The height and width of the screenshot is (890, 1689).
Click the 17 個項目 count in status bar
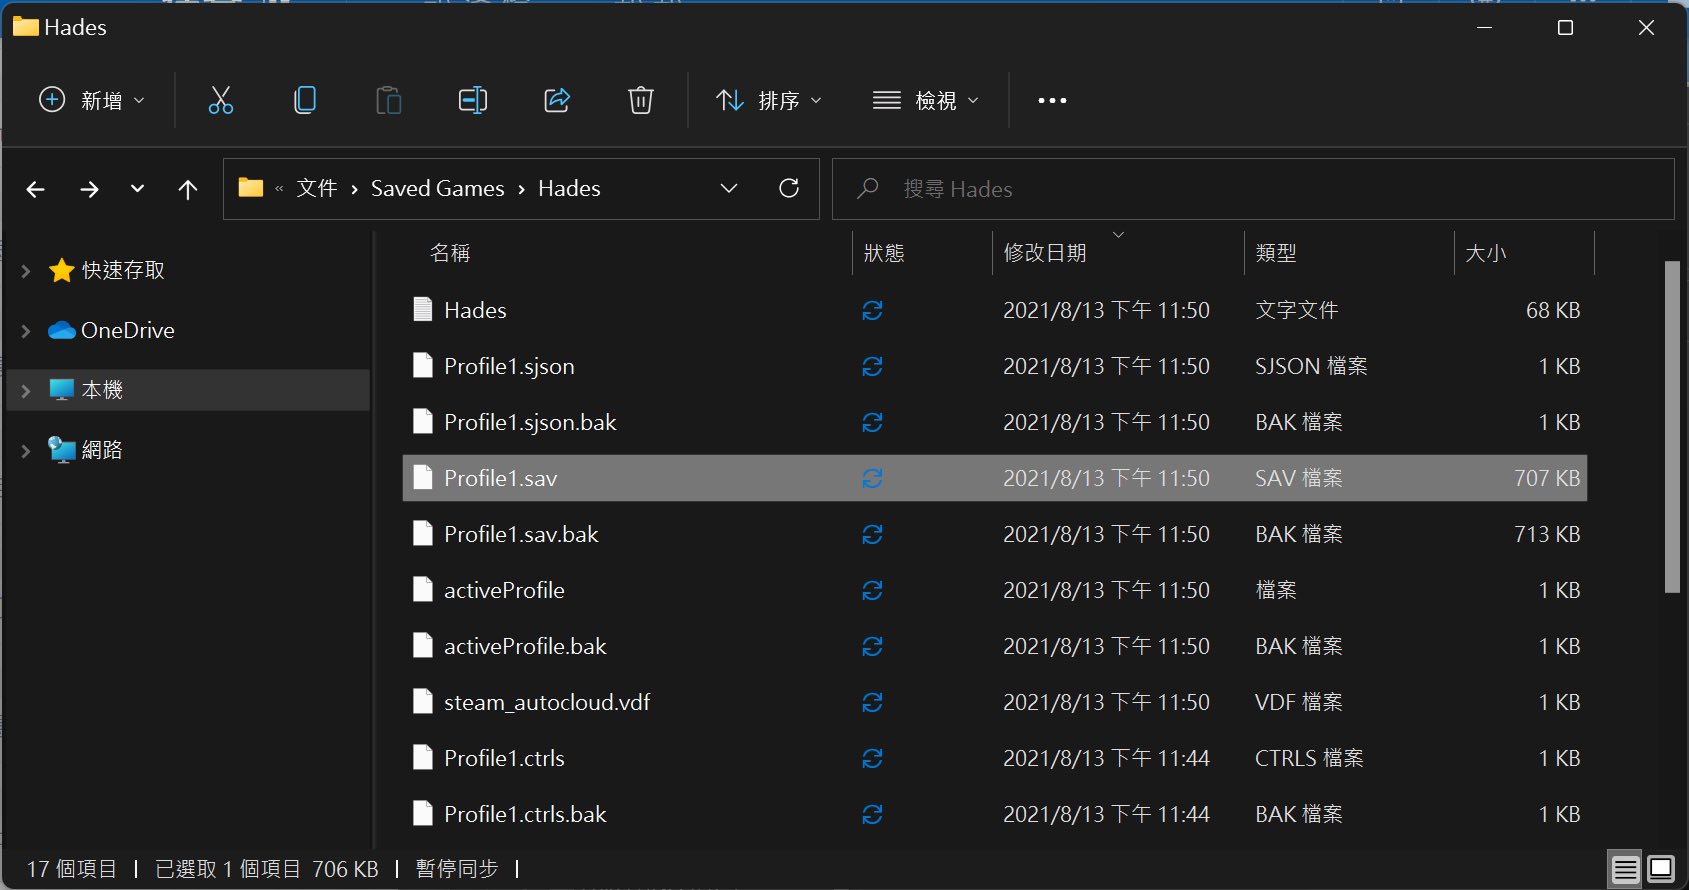tap(72, 869)
